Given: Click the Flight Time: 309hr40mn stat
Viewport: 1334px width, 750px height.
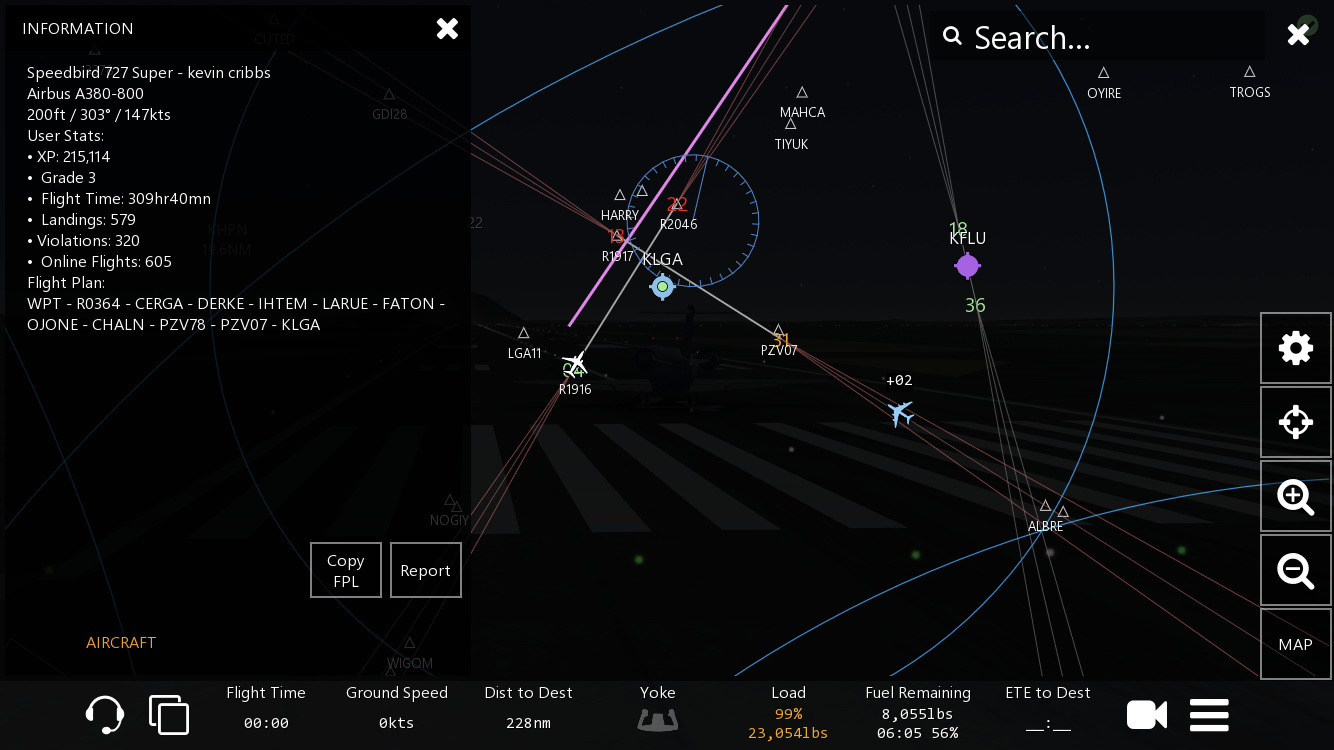Looking at the screenshot, I should [x=119, y=199].
